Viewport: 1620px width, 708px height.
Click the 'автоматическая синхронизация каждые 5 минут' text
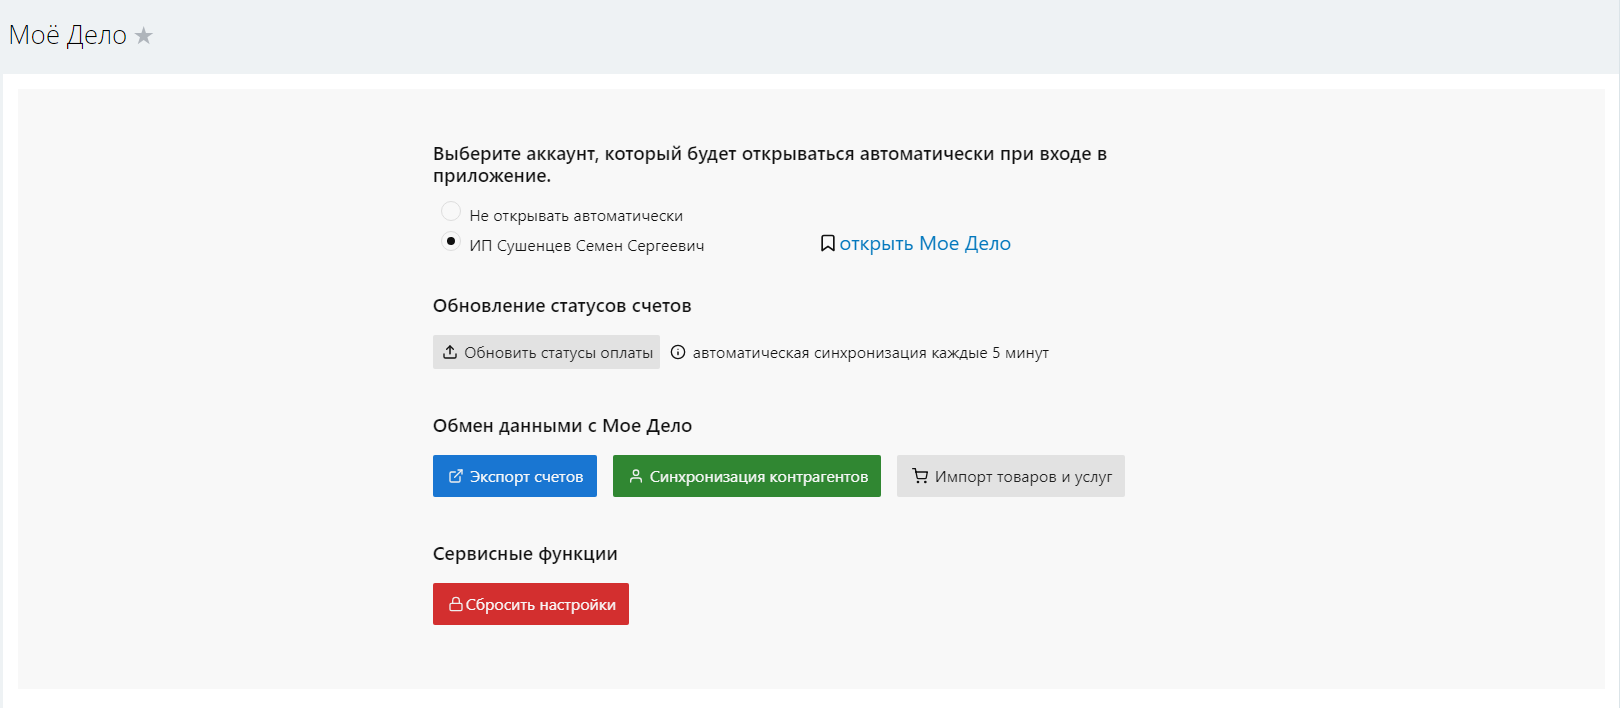tap(870, 353)
